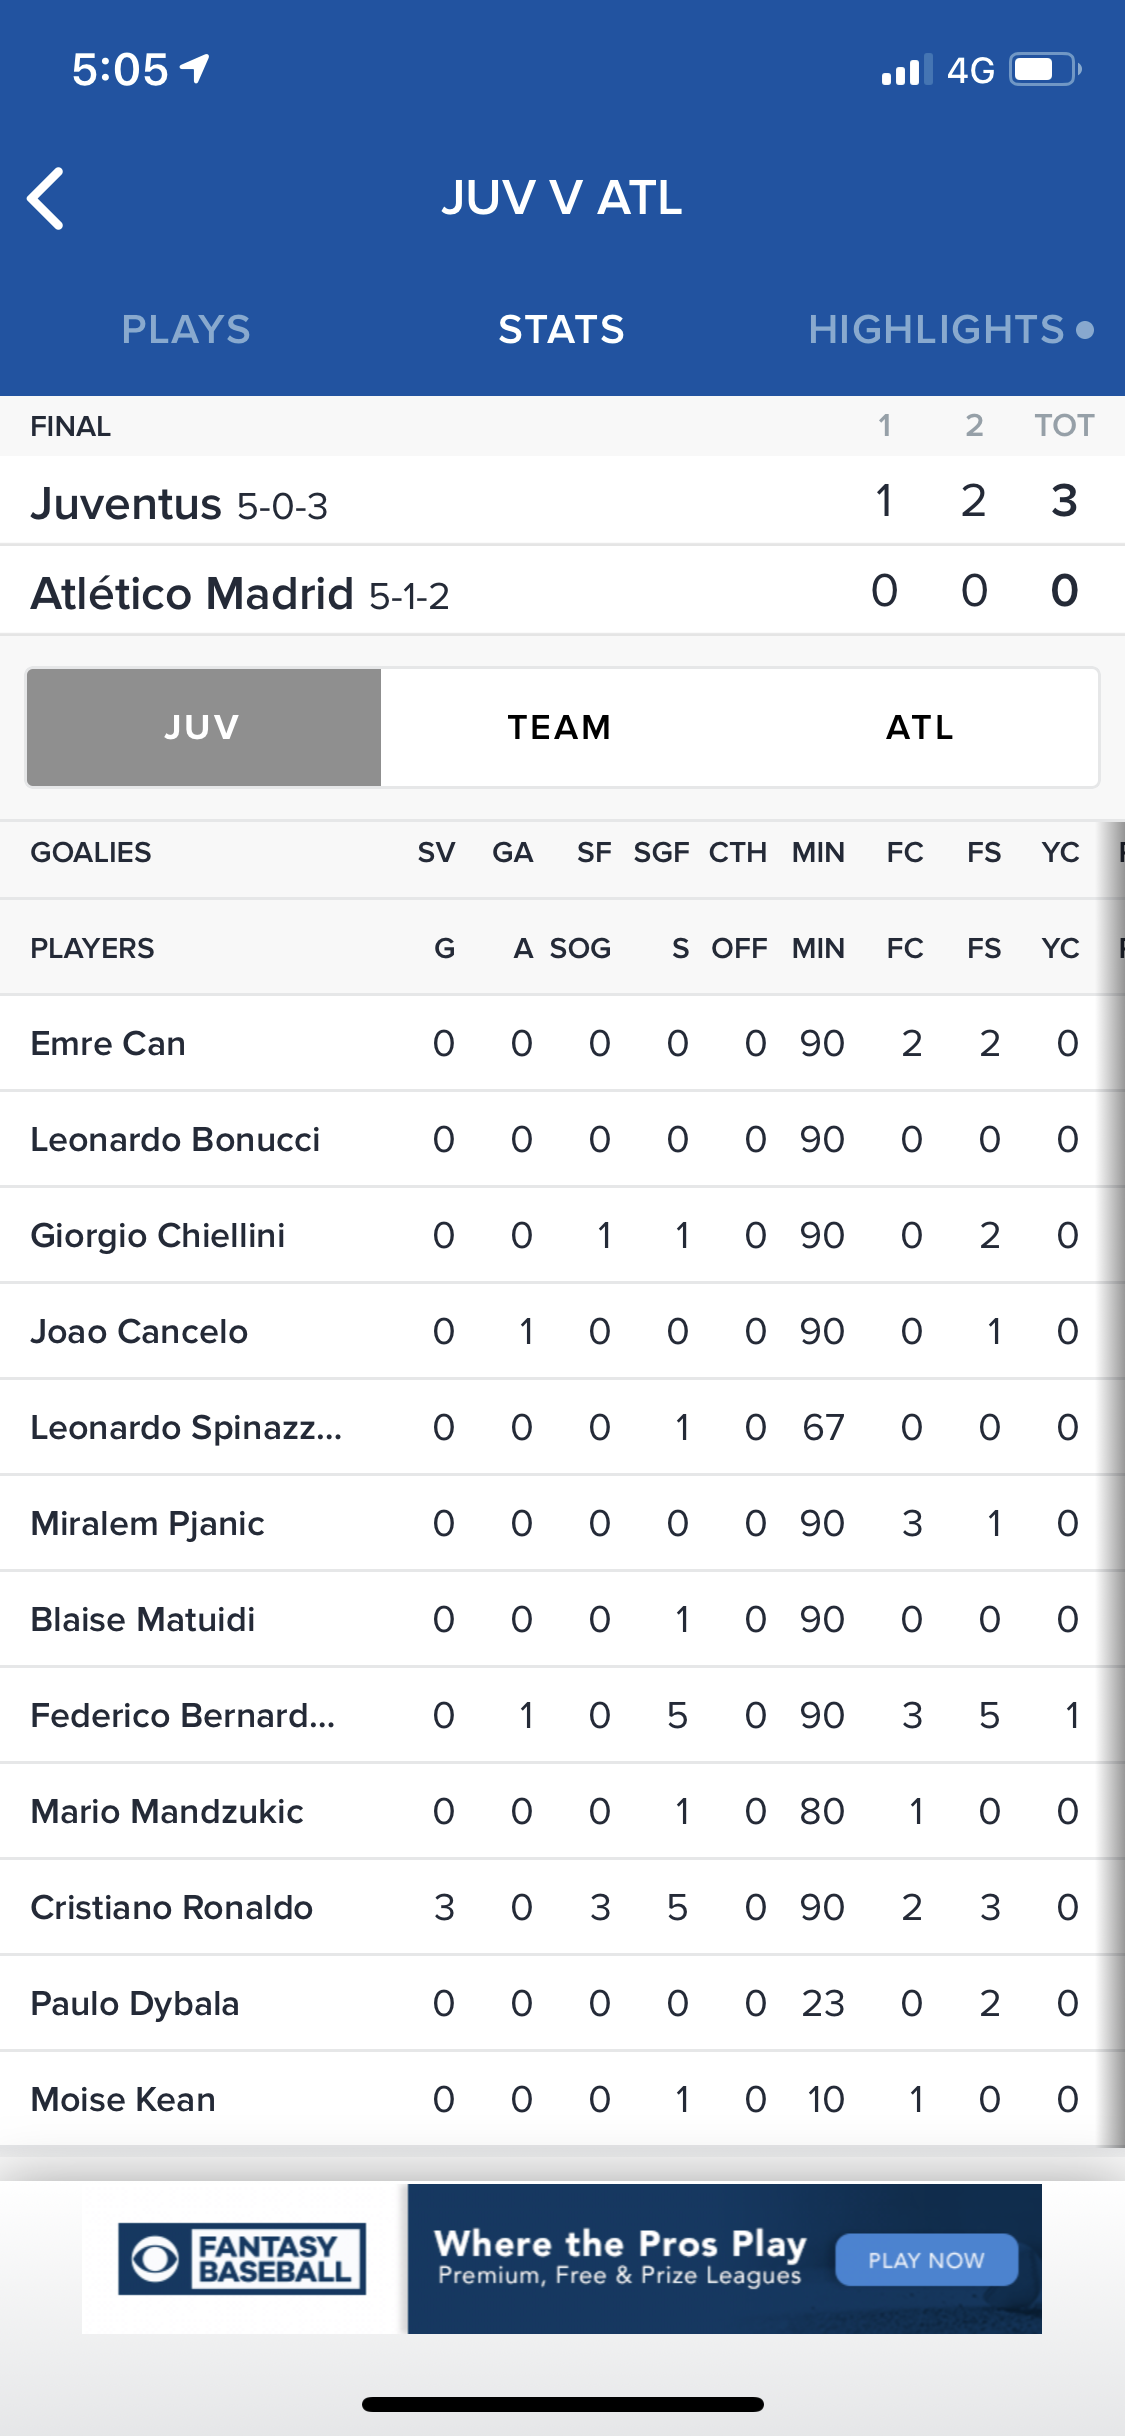Open Paulo Dybala player row
Image resolution: width=1125 pixels, height=2436 pixels.
click(x=135, y=2003)
